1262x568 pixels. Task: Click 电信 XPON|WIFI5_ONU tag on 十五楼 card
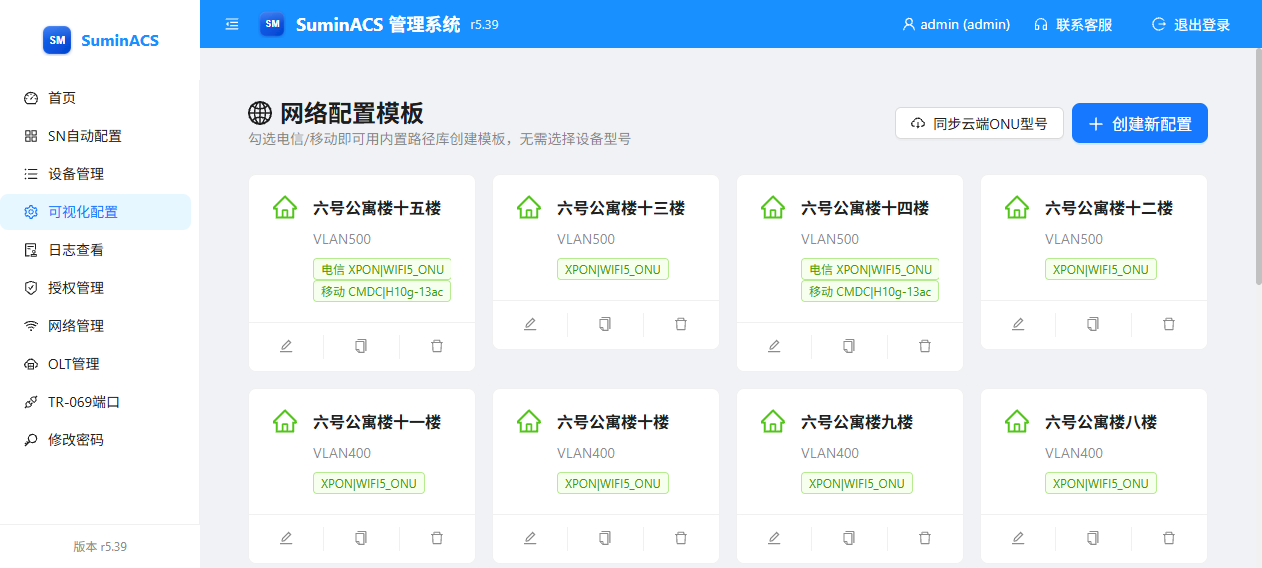[382, 269]
